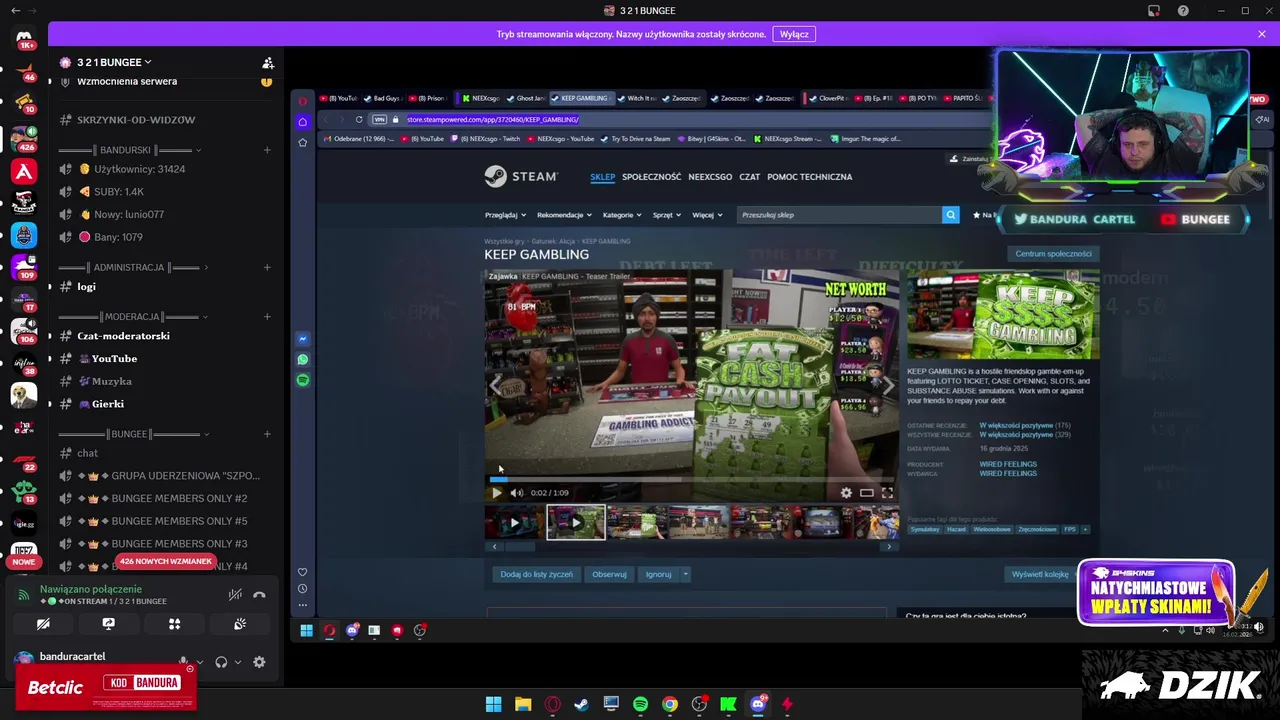The height and width of the screenshot is (720, 1280).
Task: Mute the Discord microphone
Action: point(183,662)
